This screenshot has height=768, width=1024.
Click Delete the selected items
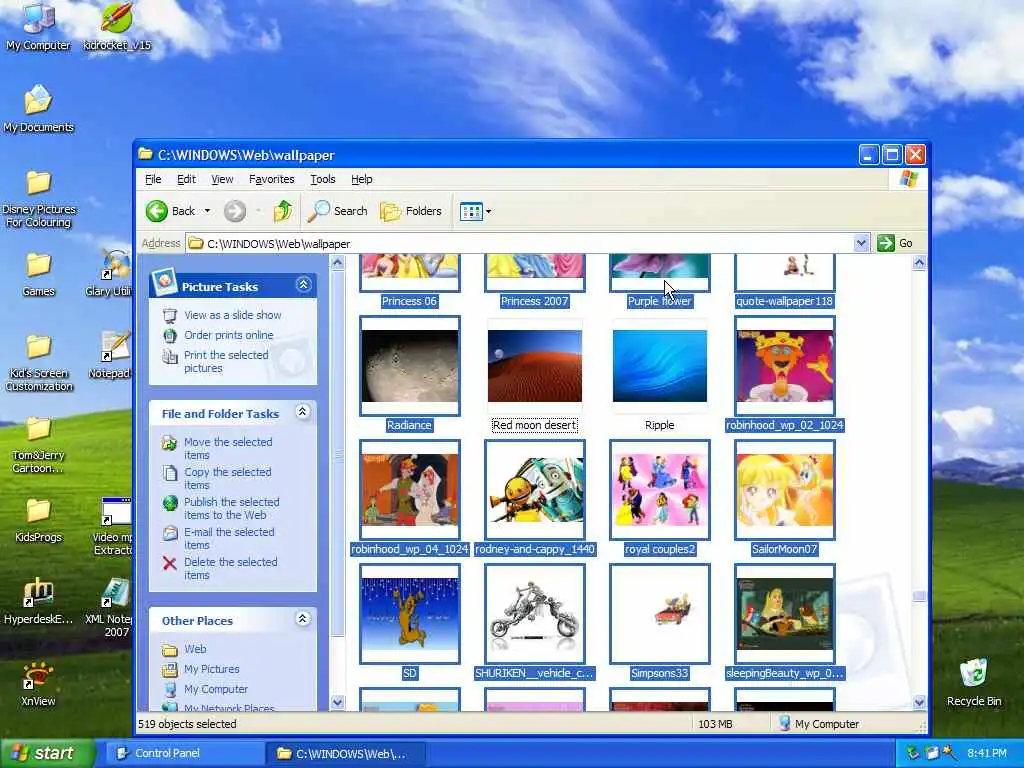230,568
